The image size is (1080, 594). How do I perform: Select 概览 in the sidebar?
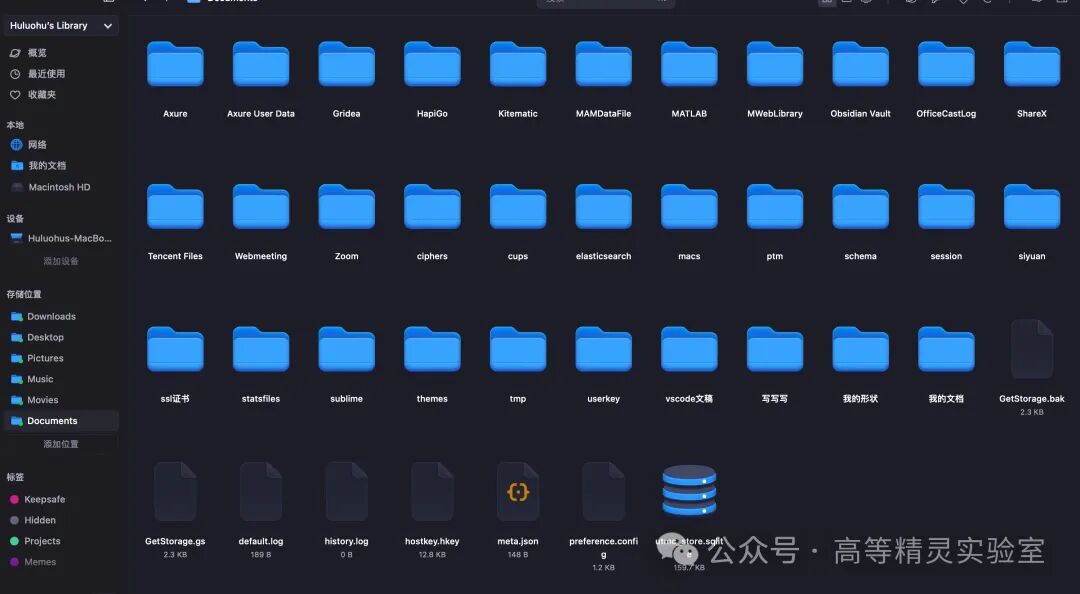pyautogui.click(x=28, y=53)
